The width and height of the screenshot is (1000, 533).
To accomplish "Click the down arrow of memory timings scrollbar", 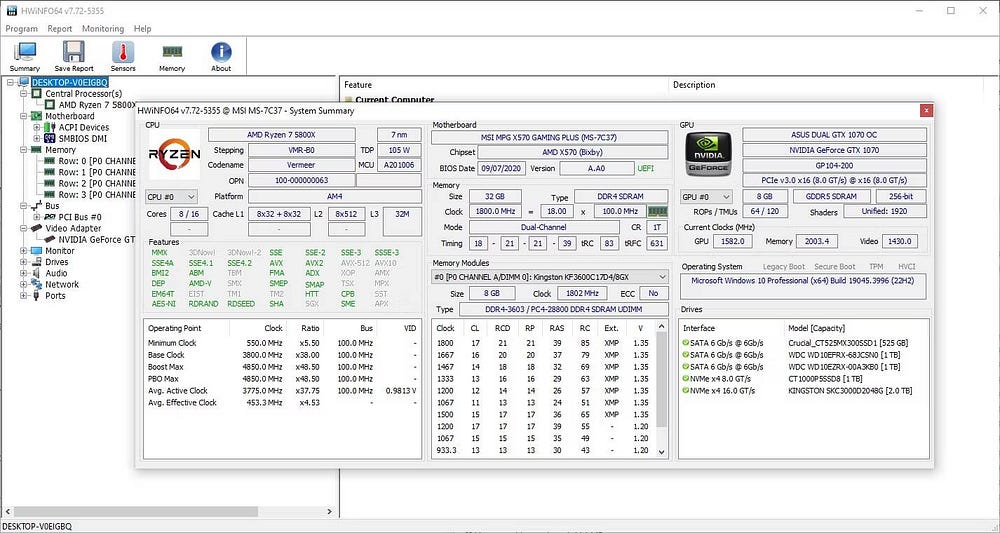I will tap(661, 452).
